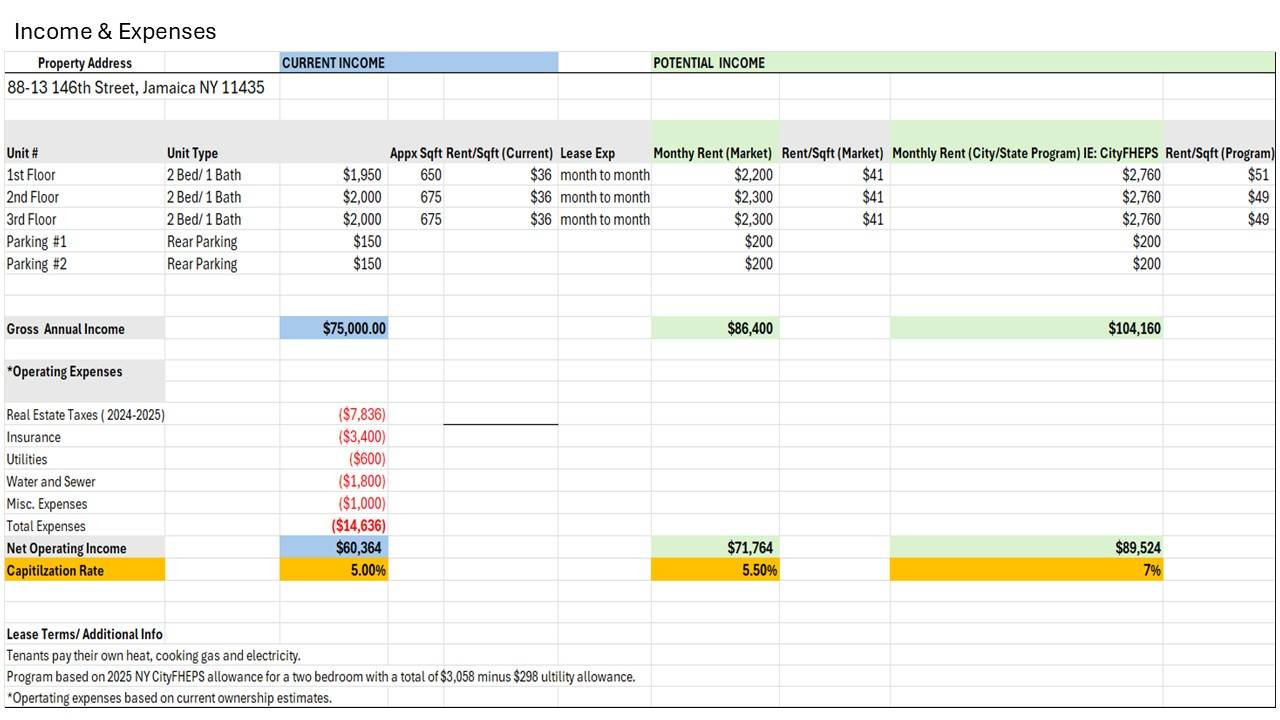The width and height of the screenshot is (1280, 720).
Task: Select the 7% capitalization rate cell
Action: point(1151,570)
